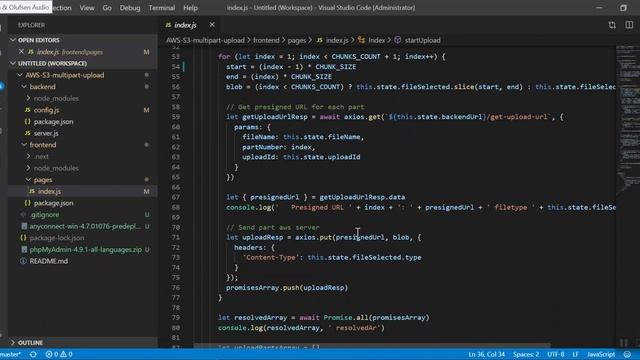Open the Help menu

190,8
